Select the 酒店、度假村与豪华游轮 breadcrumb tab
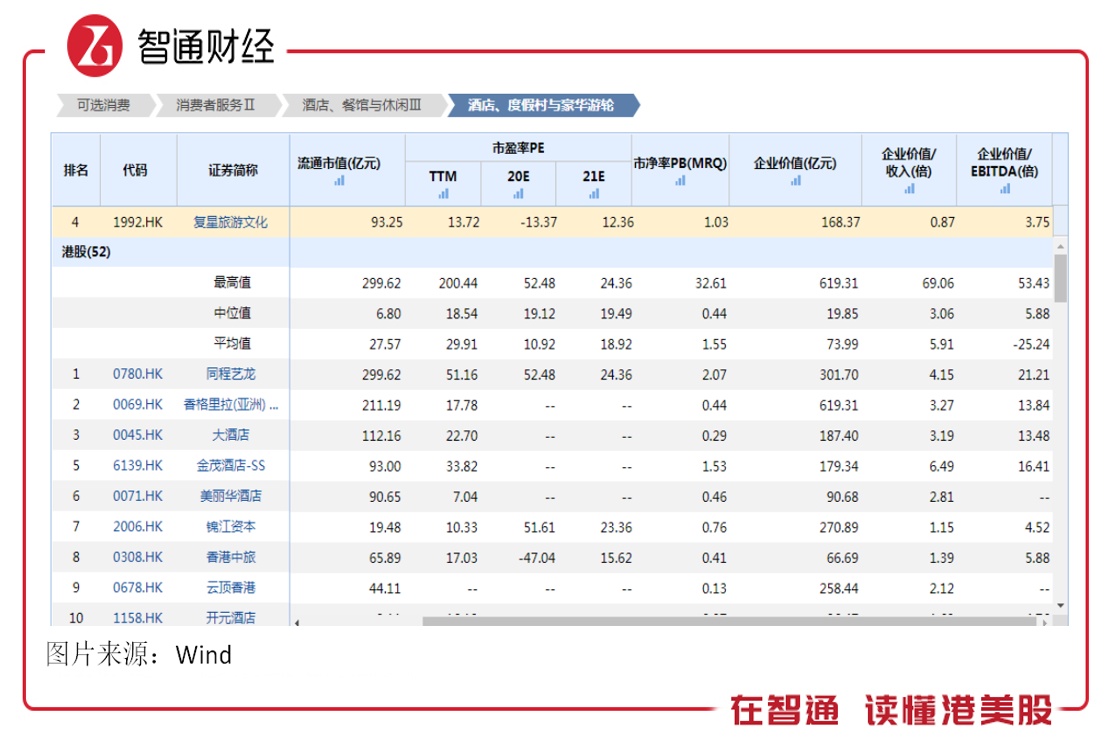Viewport: 1108px width, 756px height. (x=541, y=105)
